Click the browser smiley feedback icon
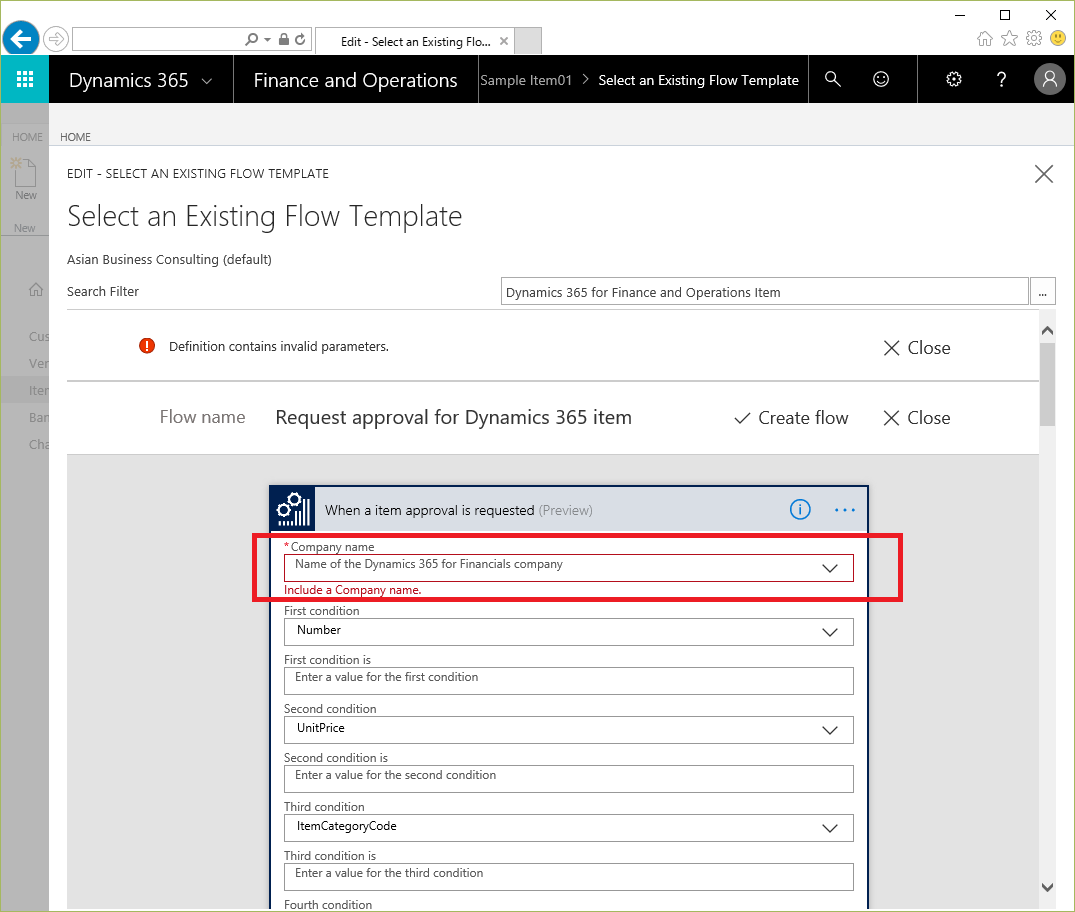This screenshot has height=912, width=1075. (1058, 38)
